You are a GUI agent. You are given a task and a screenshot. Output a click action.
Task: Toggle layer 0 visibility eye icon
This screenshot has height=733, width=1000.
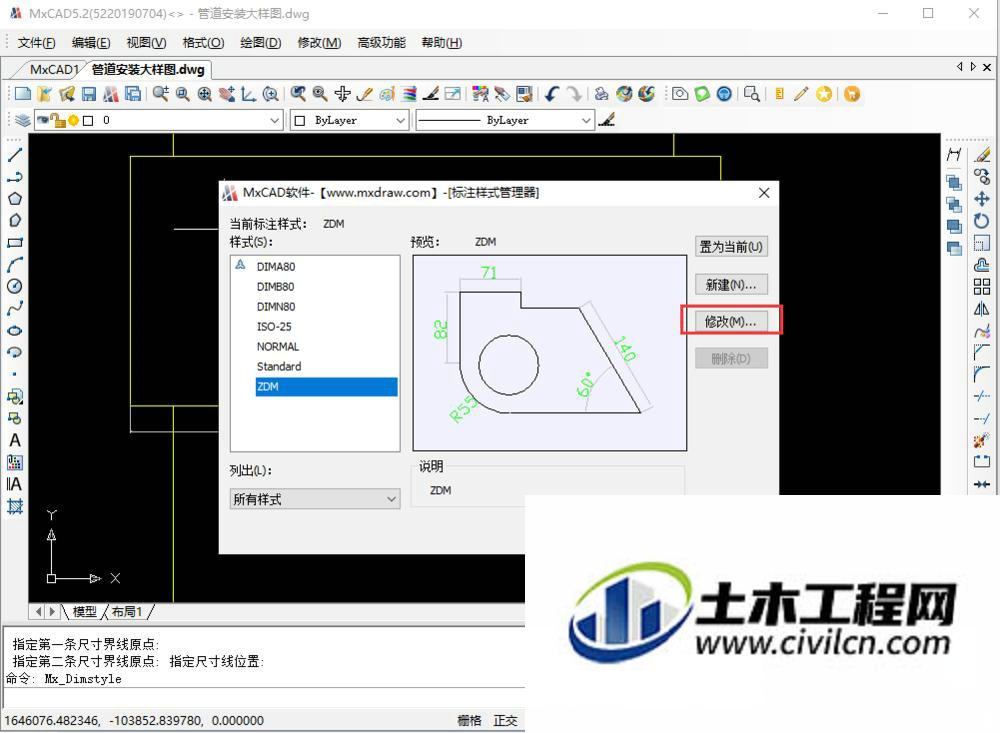(43, 119)
